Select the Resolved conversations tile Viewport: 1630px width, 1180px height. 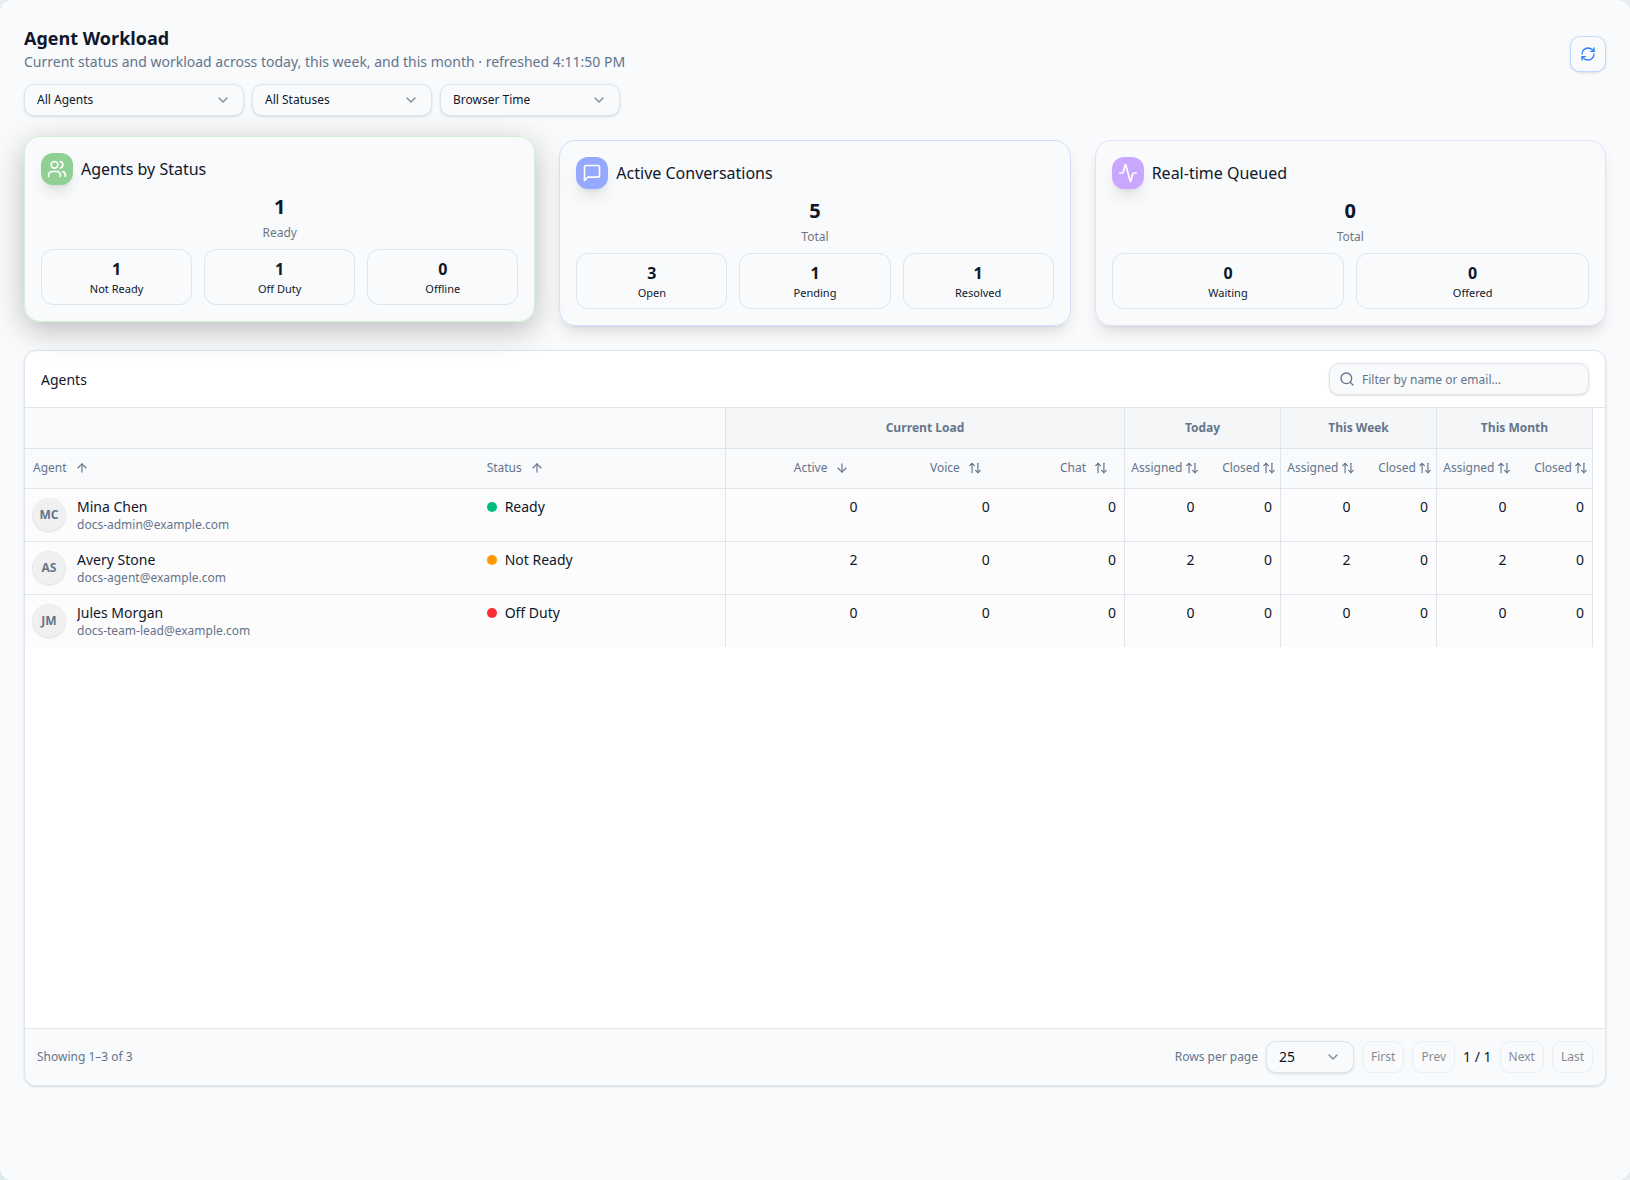[x=978, y=281]
